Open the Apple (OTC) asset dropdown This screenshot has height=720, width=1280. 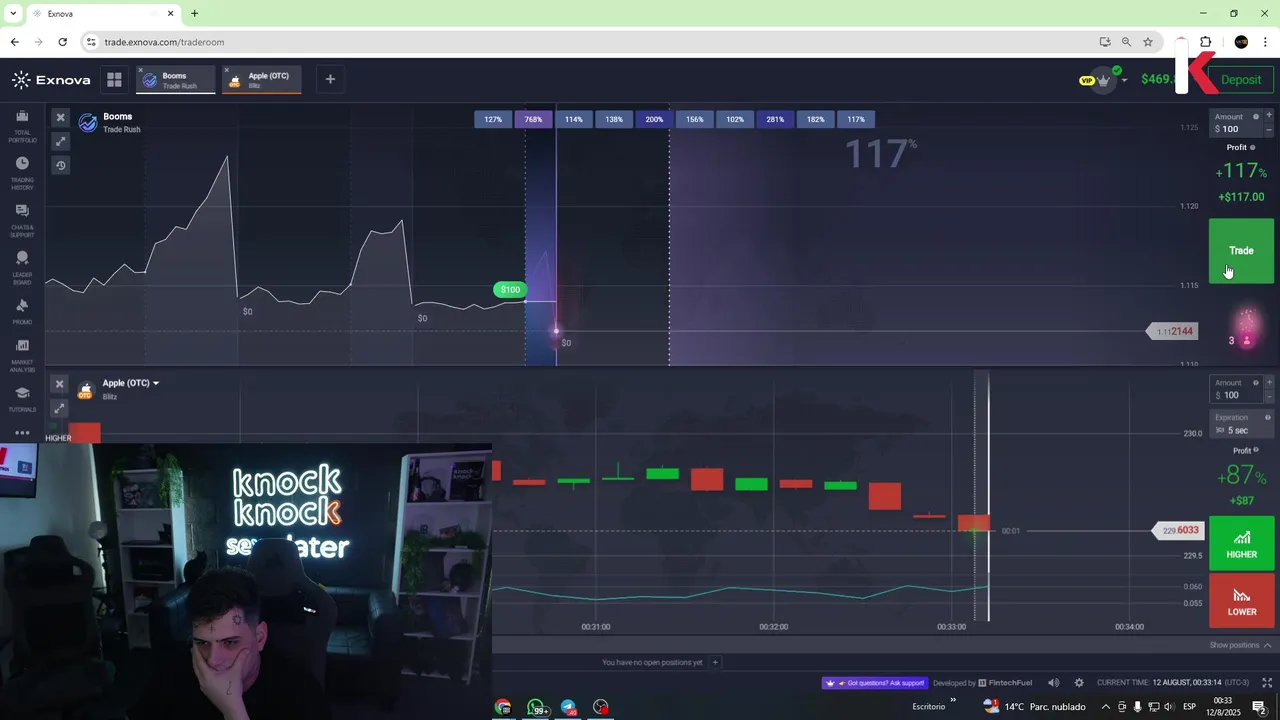click(x=131, y=383)
